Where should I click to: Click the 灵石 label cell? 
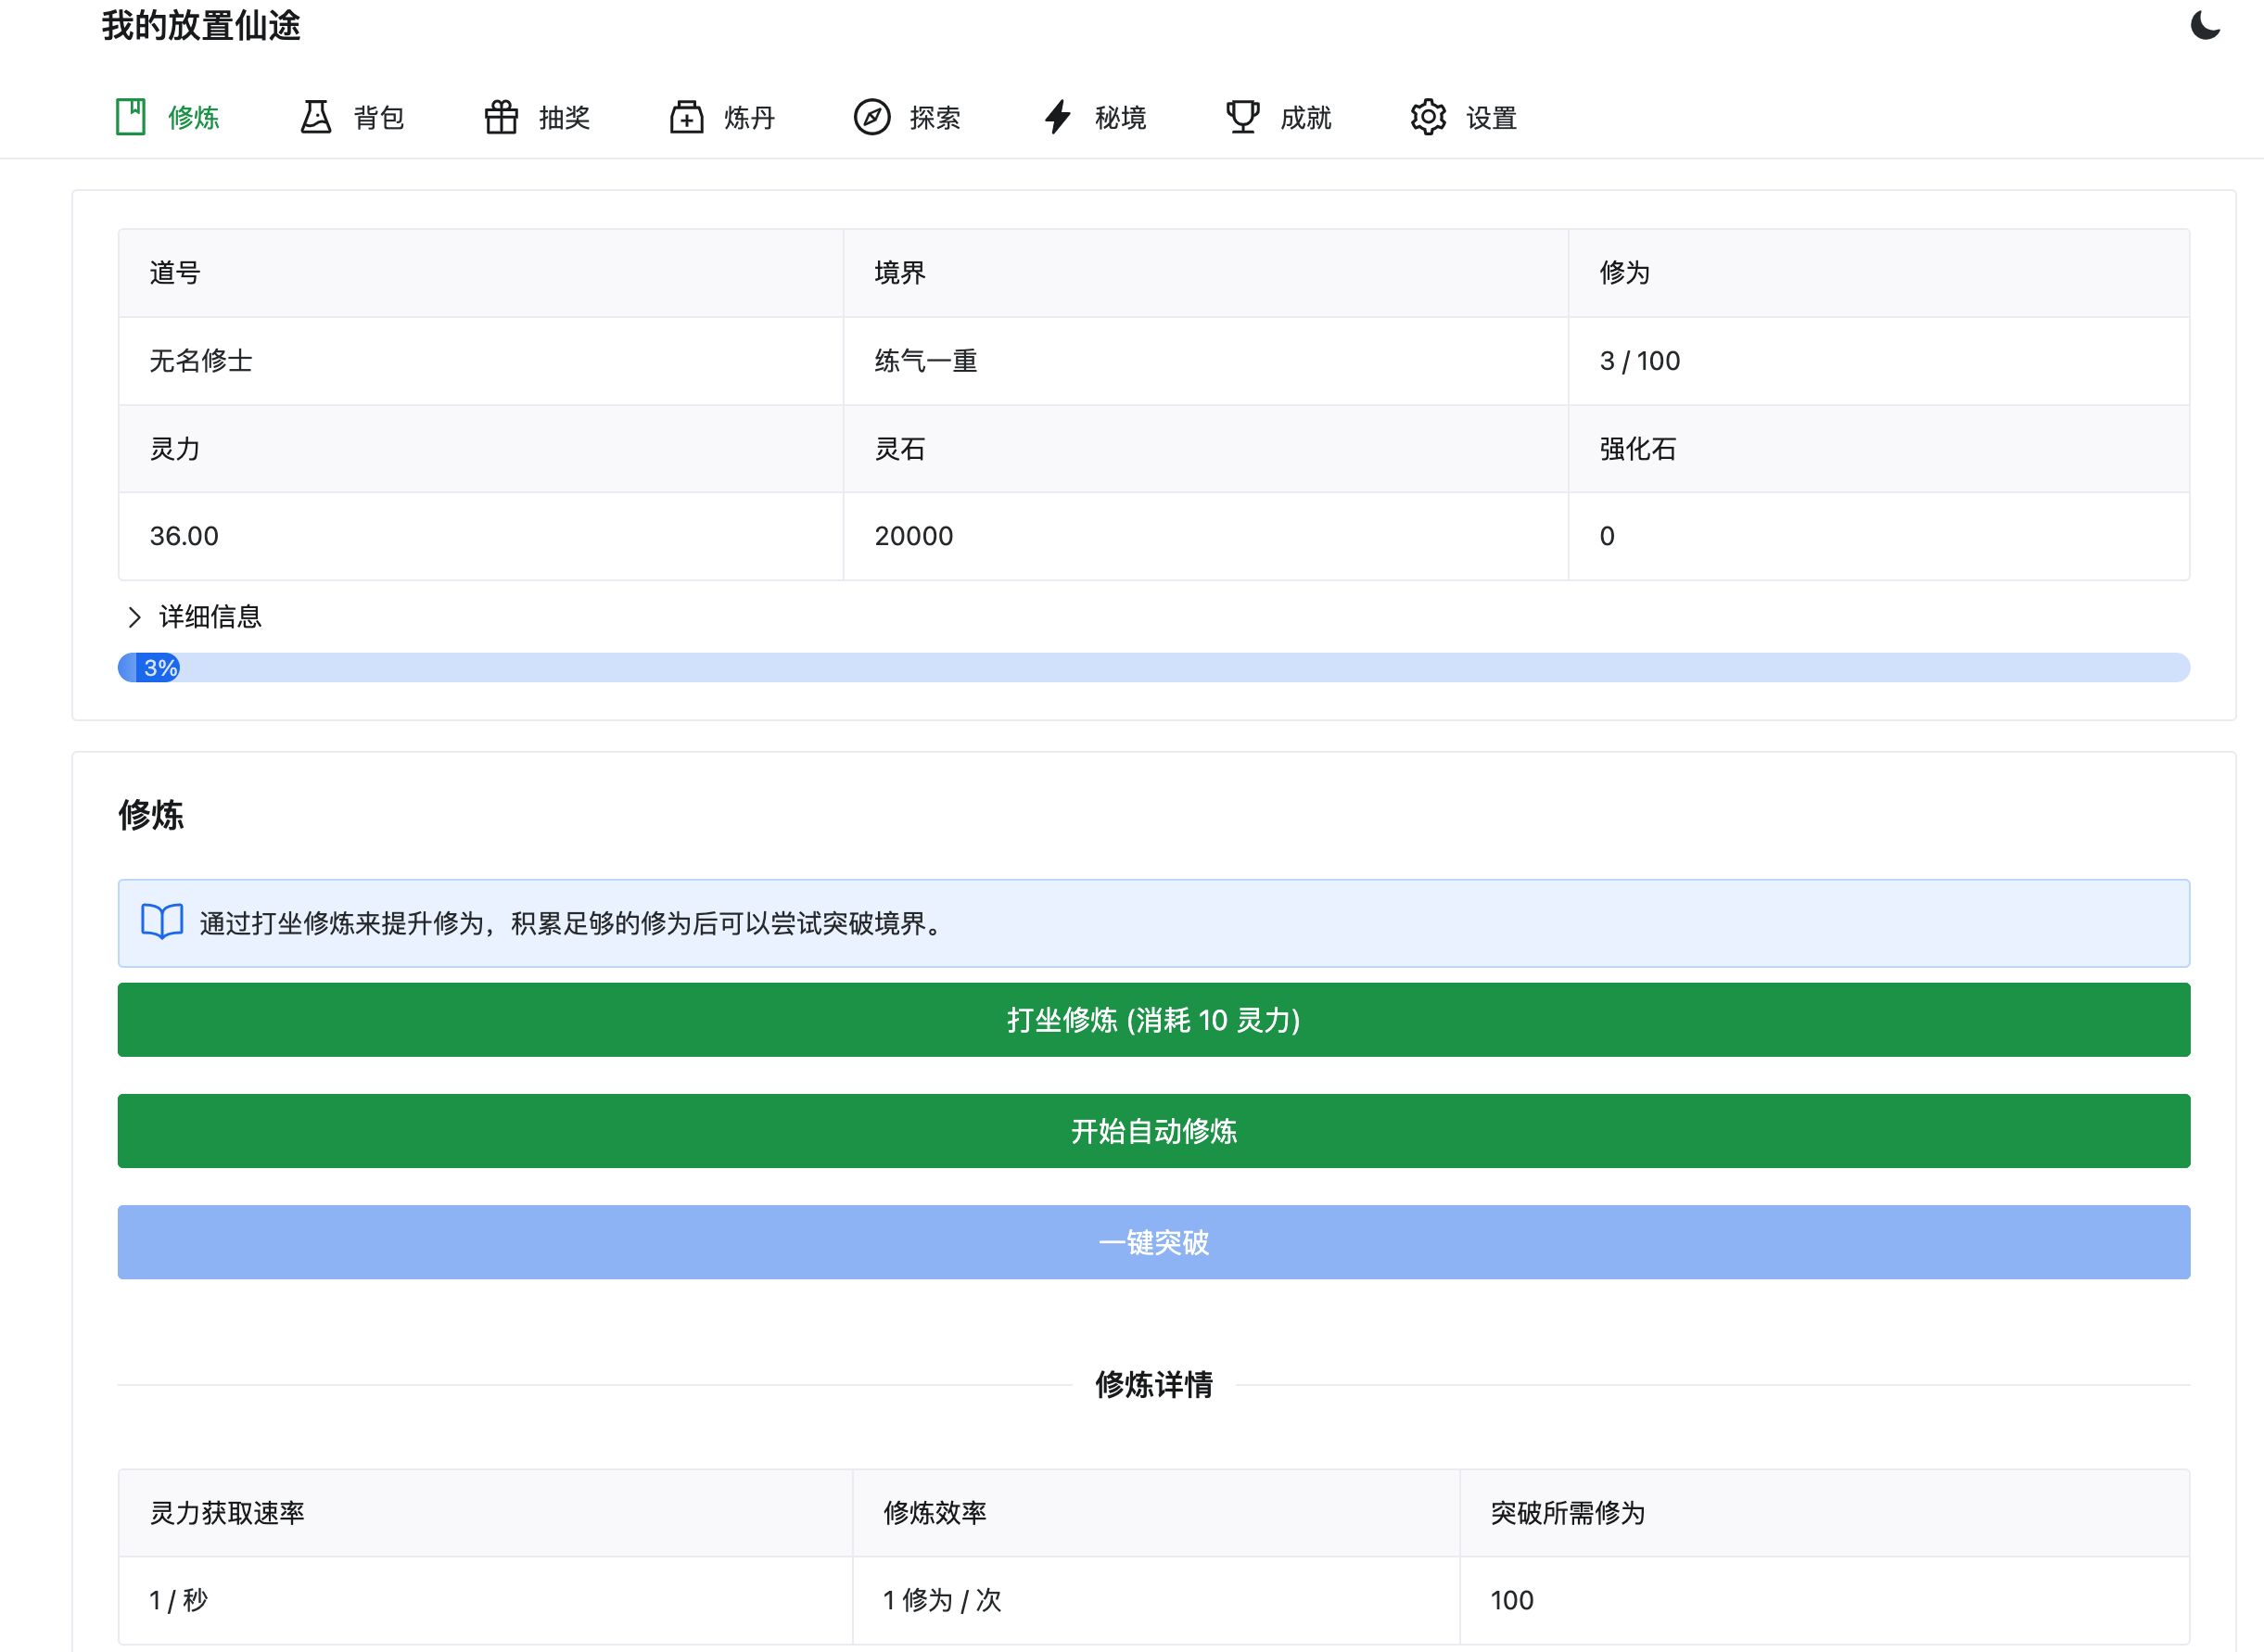click(1206, 449)
